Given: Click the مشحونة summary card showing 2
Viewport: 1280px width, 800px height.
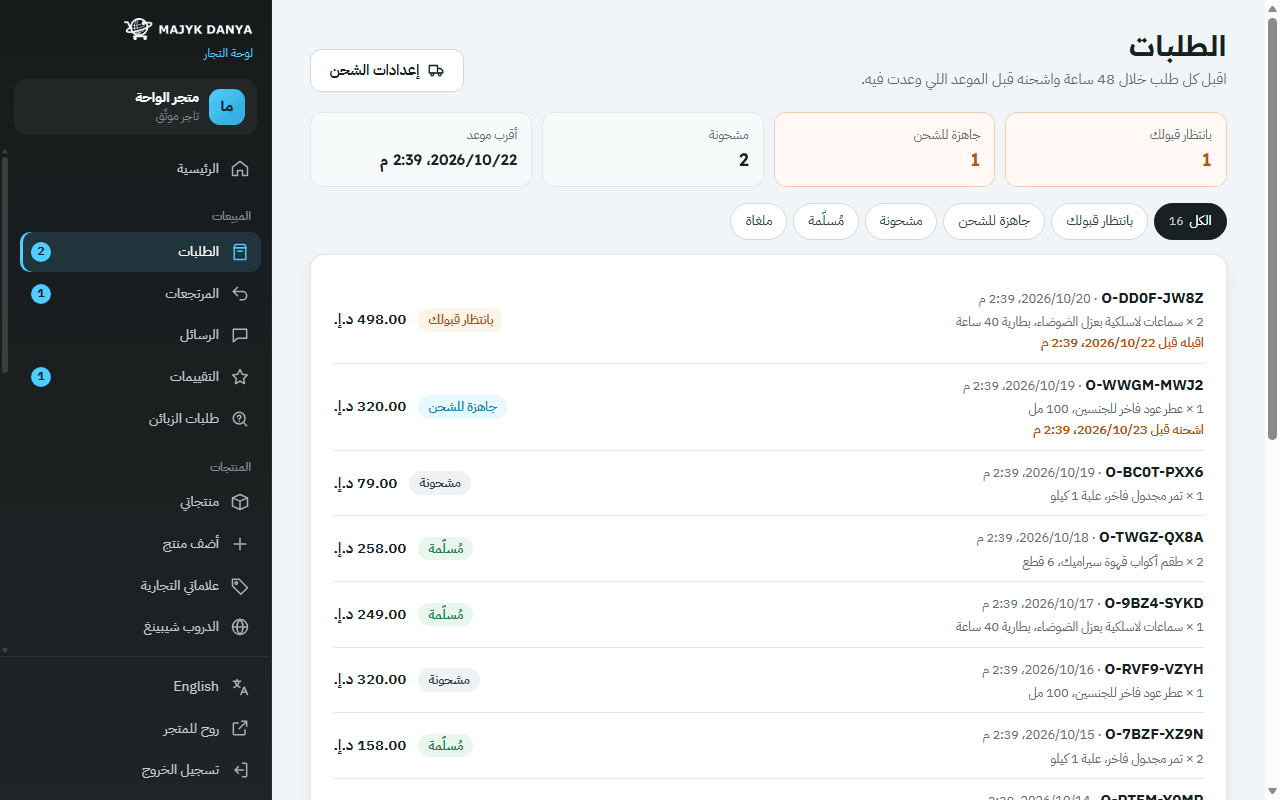Looking at the screenshot, I should click(653, 150).
